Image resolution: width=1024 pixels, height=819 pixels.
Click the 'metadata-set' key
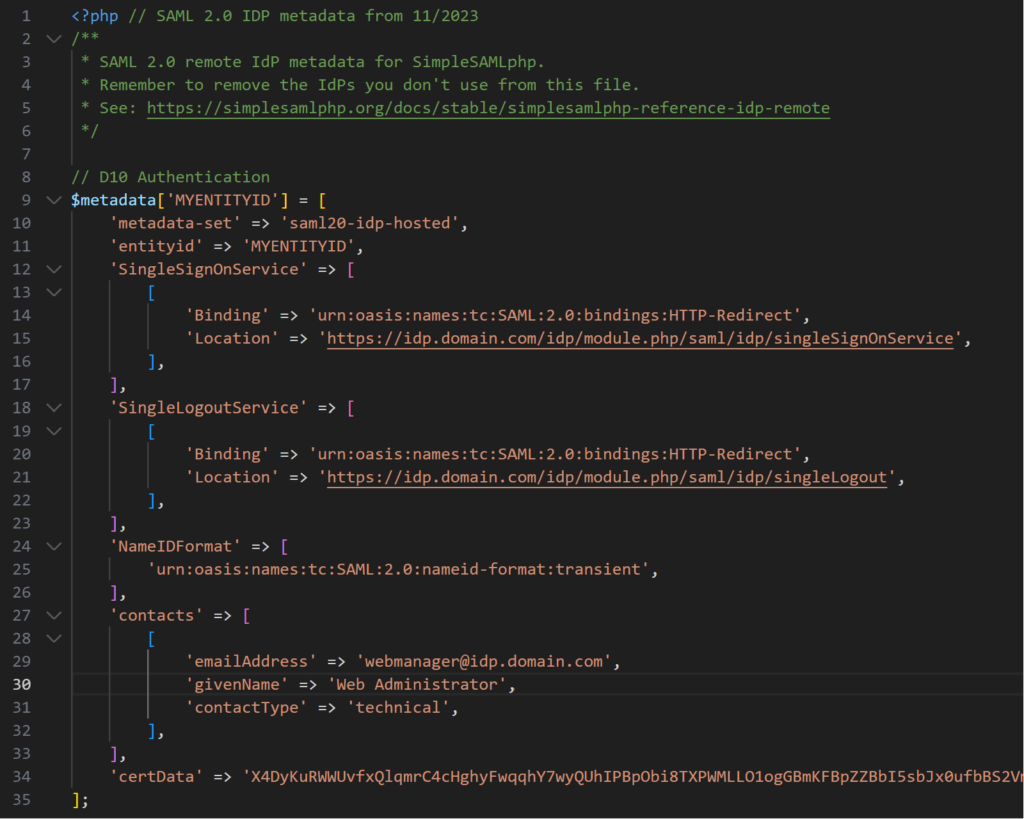coord(175,223)
